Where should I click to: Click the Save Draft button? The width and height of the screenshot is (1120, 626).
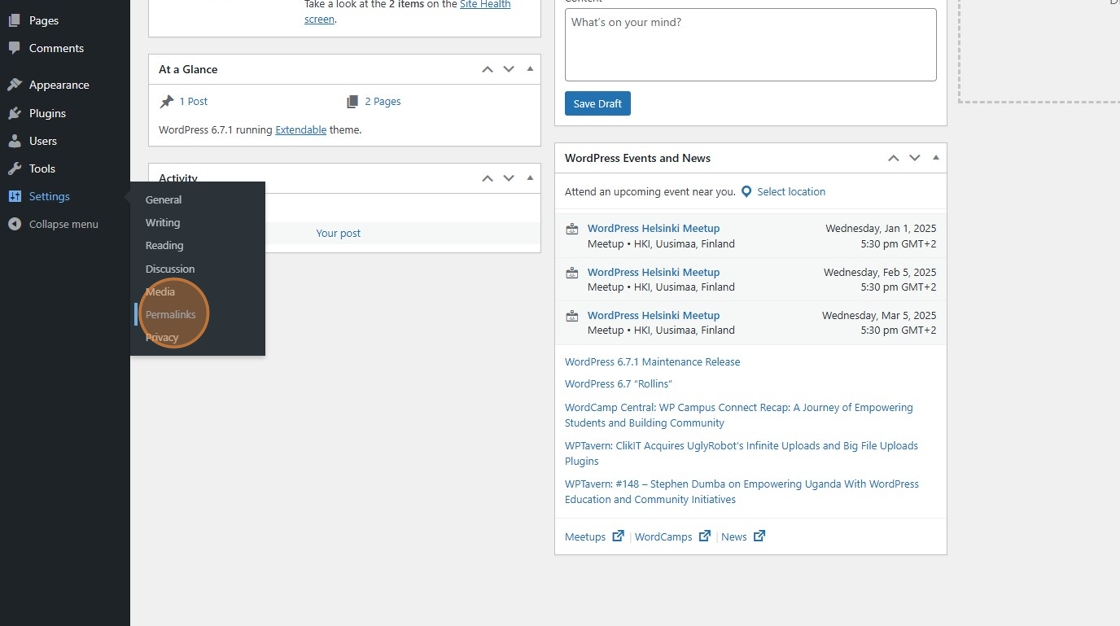pyautogui.click(x=598, y=104)
